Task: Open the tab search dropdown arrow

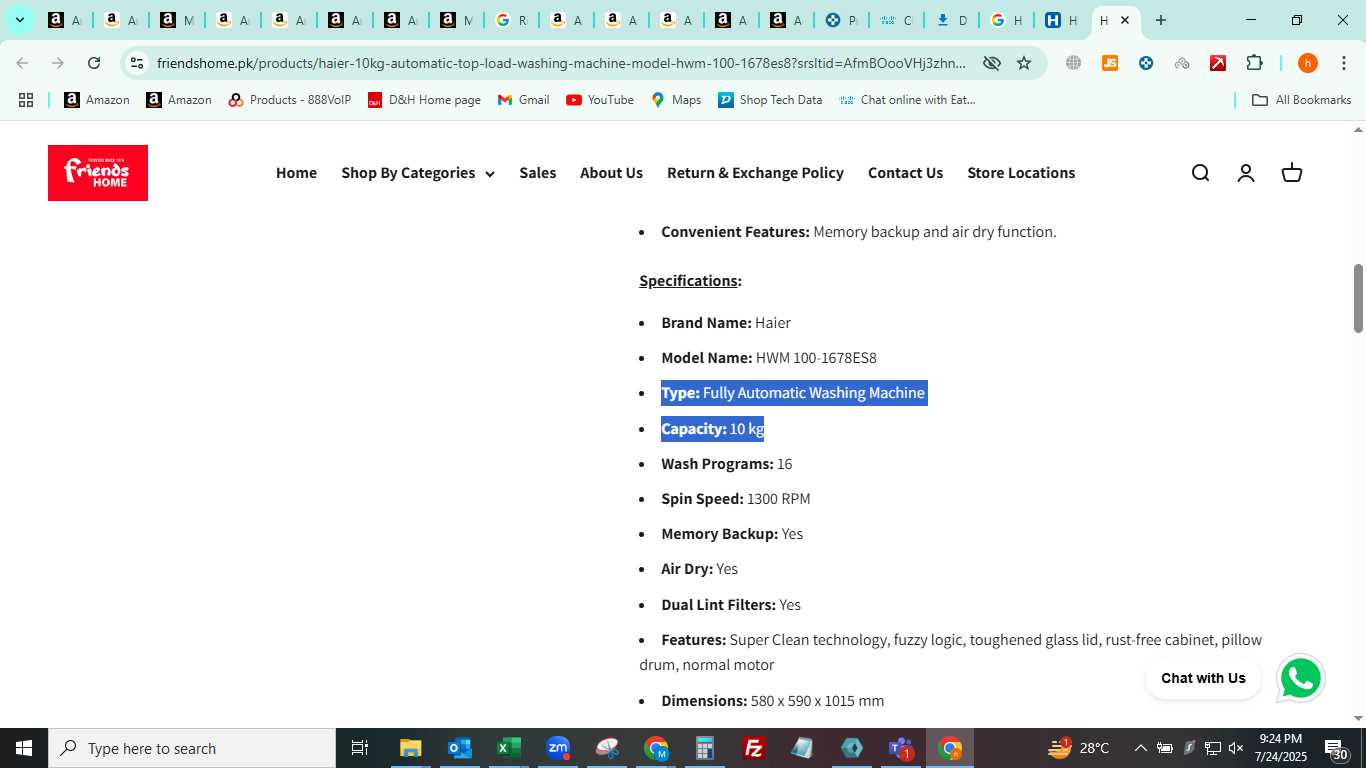Action: (x=19, y=20)
